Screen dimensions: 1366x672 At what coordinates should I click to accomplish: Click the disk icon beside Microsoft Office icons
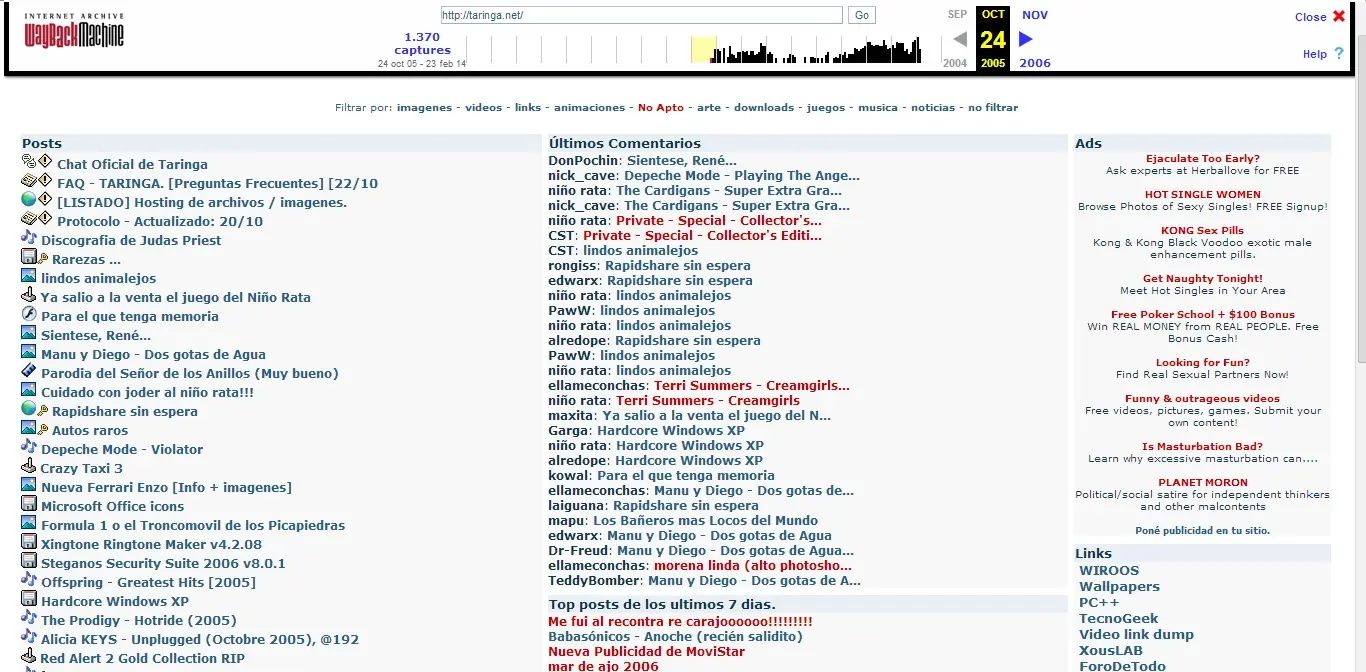29,504
